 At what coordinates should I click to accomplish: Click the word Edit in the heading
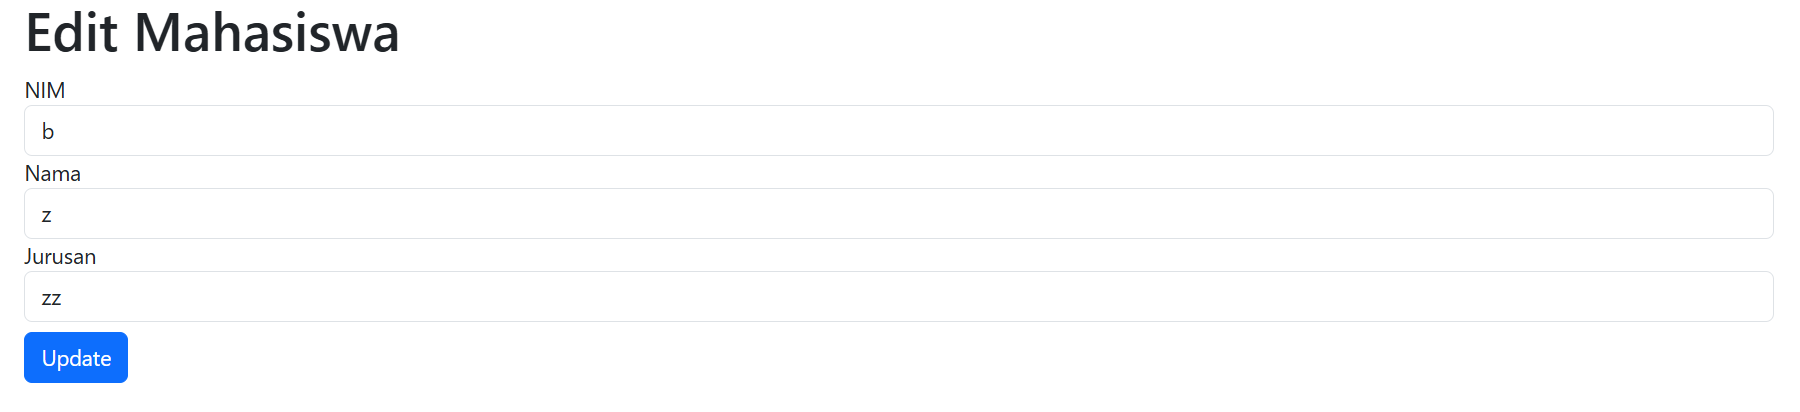tap(71, 33)
